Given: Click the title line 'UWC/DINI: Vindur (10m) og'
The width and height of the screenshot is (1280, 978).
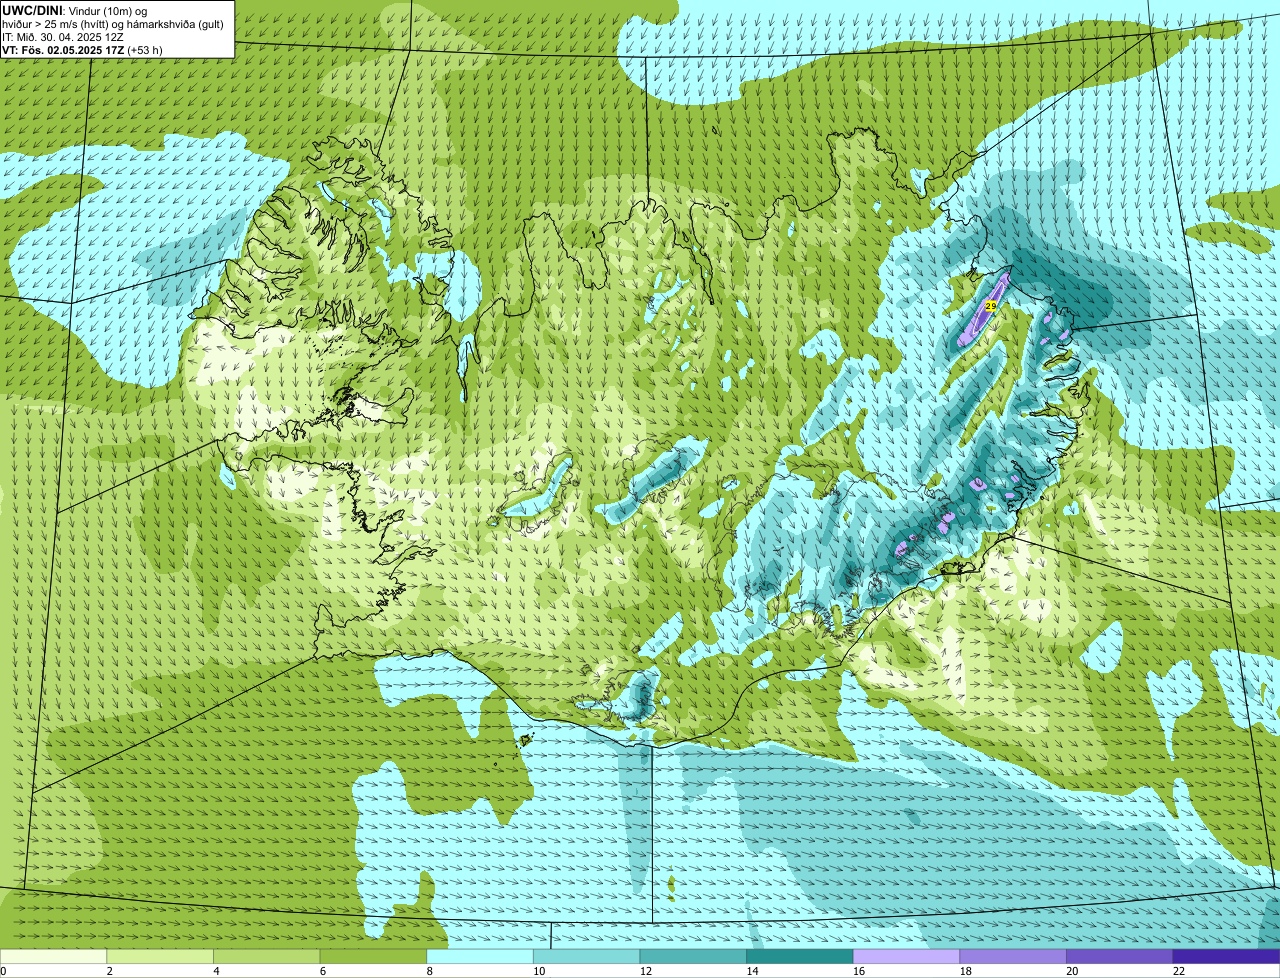Looking at the screenshot, I should coord(75,10).
